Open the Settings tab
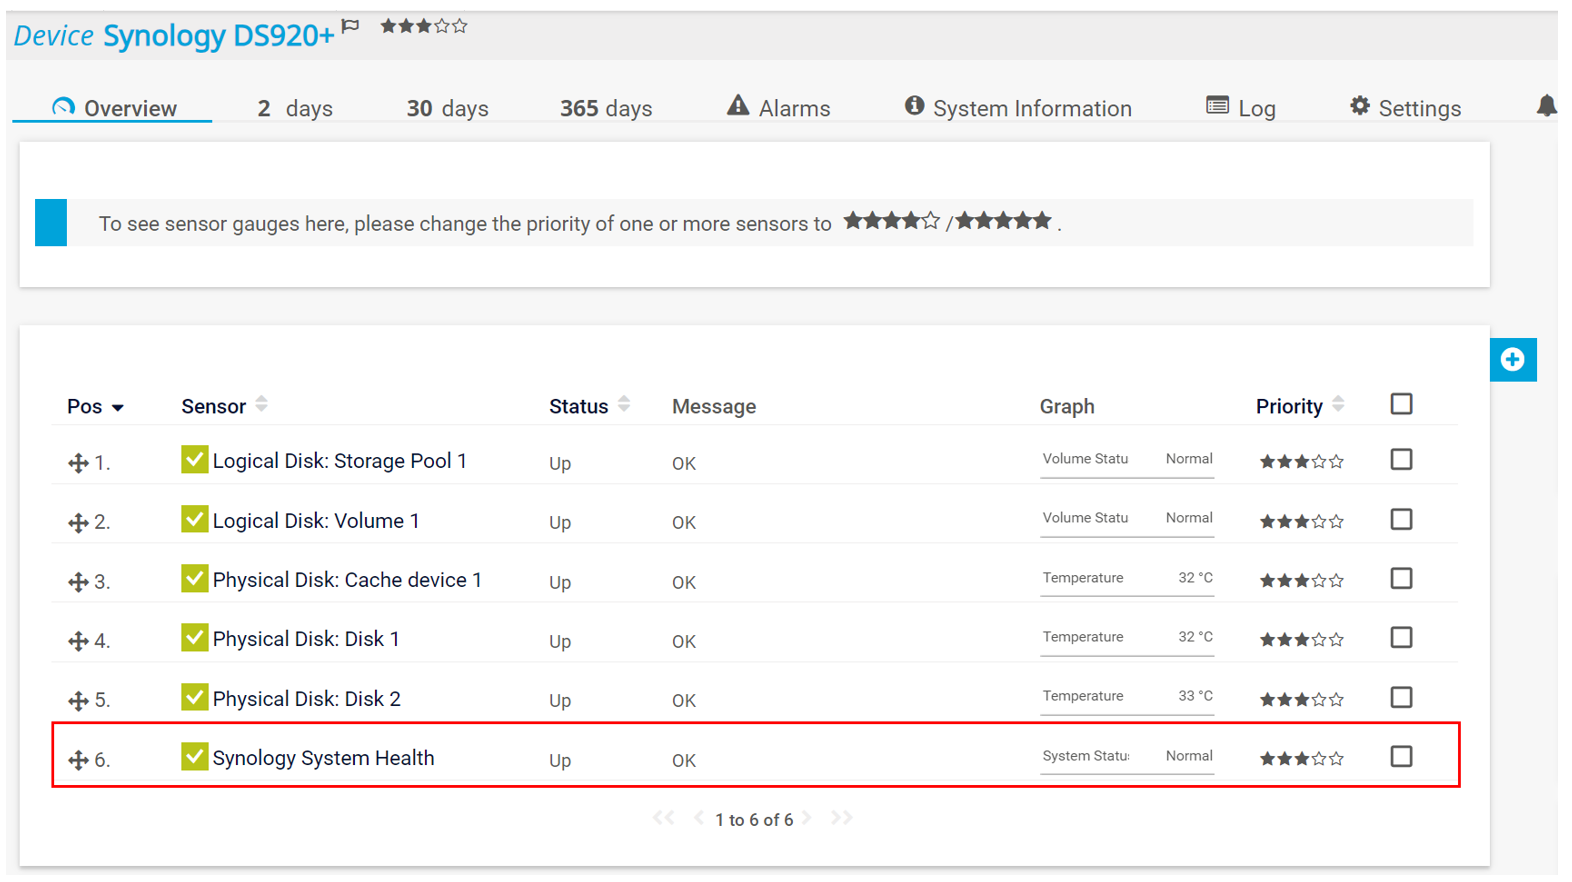1572x882 pixels. (1405, 108)
